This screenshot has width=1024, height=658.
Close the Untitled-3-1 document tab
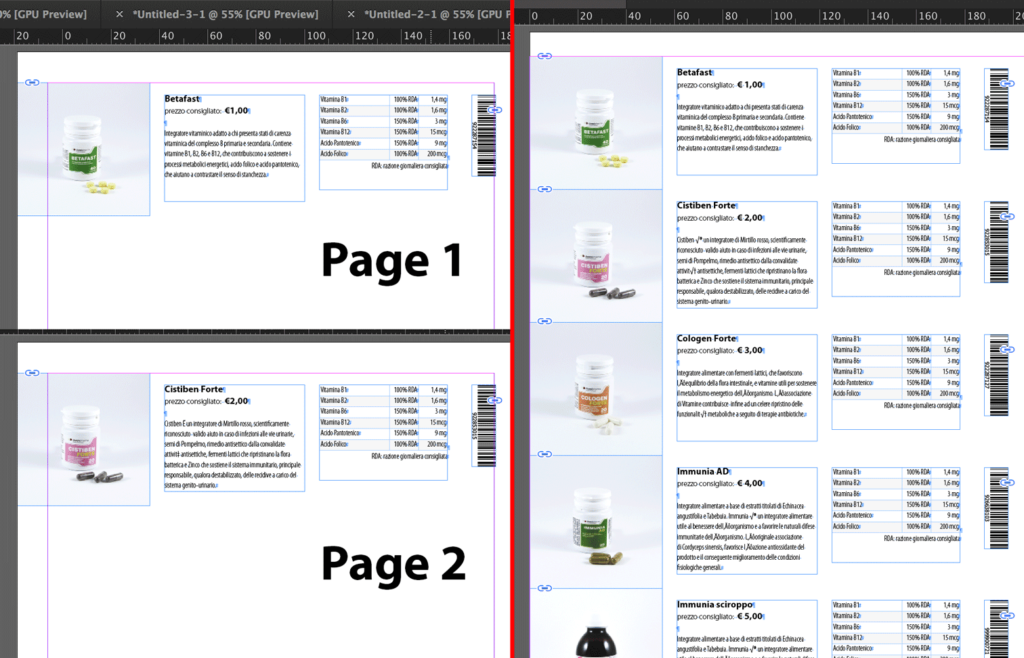pyautogui.click(x=119, y=14)
